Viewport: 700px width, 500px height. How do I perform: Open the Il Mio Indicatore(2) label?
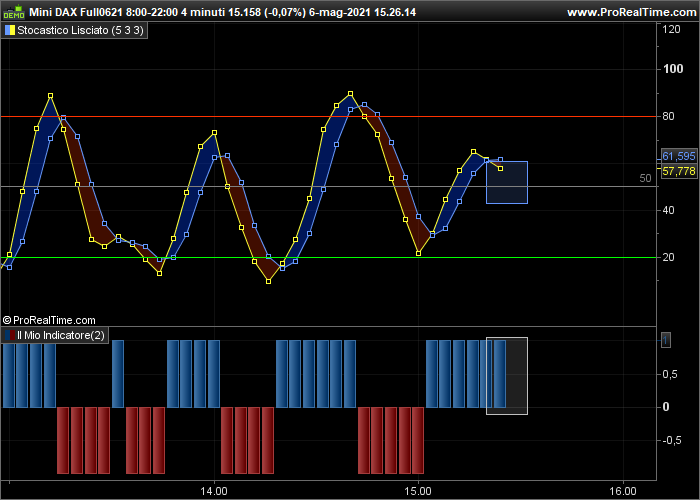(x=61, y=335)
